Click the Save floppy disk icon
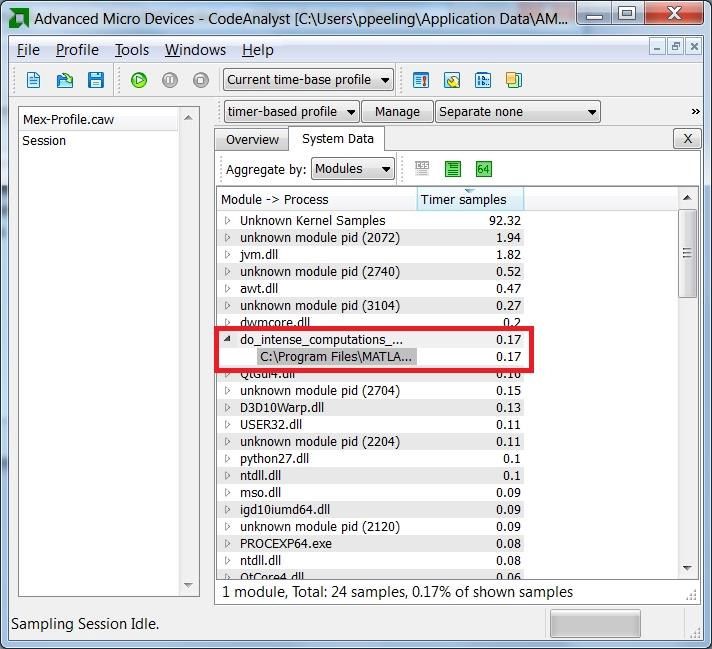Image resolution: width=712 pixels, height=649 pixels. point(96,80)
